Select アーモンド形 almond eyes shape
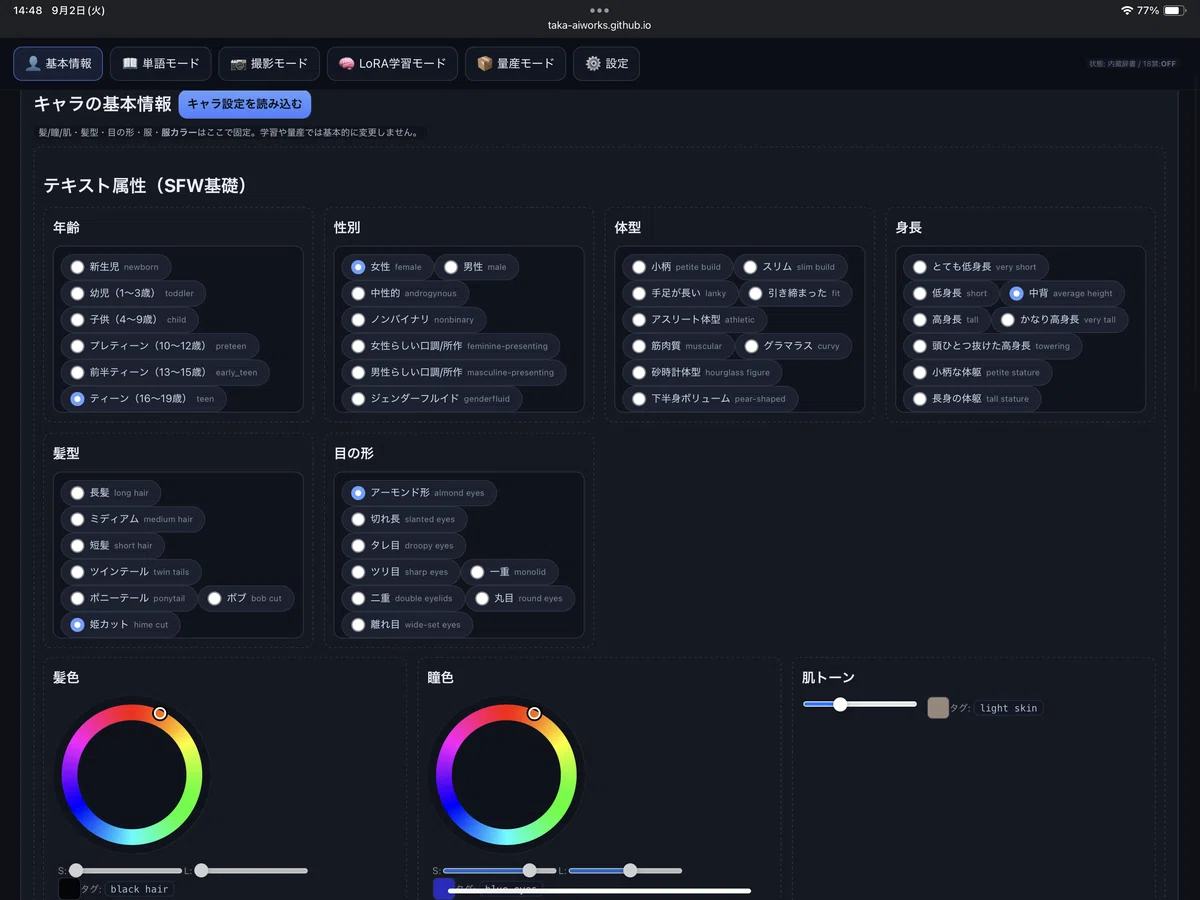Viewport: 1200px width, 900px height. click(x=419, y=493)
